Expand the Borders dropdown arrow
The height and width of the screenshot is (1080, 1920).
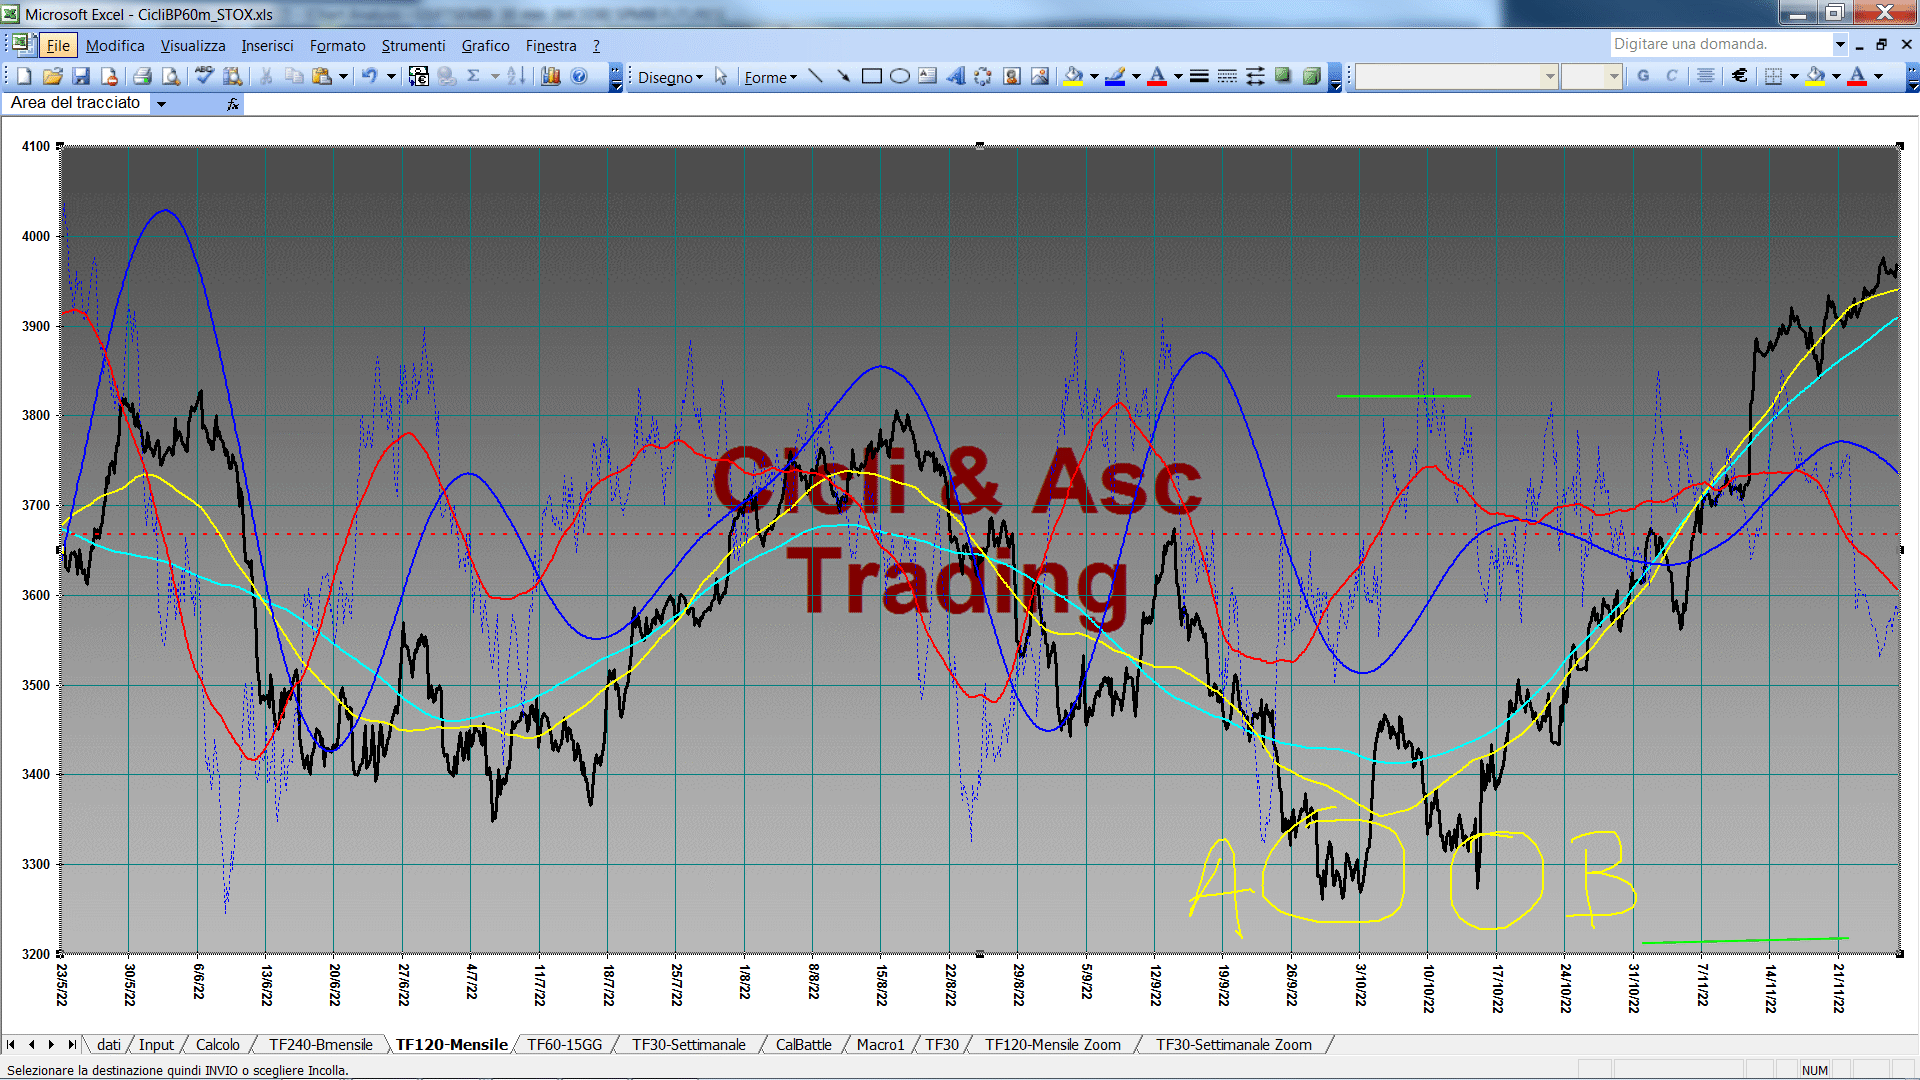[1794, 76]
